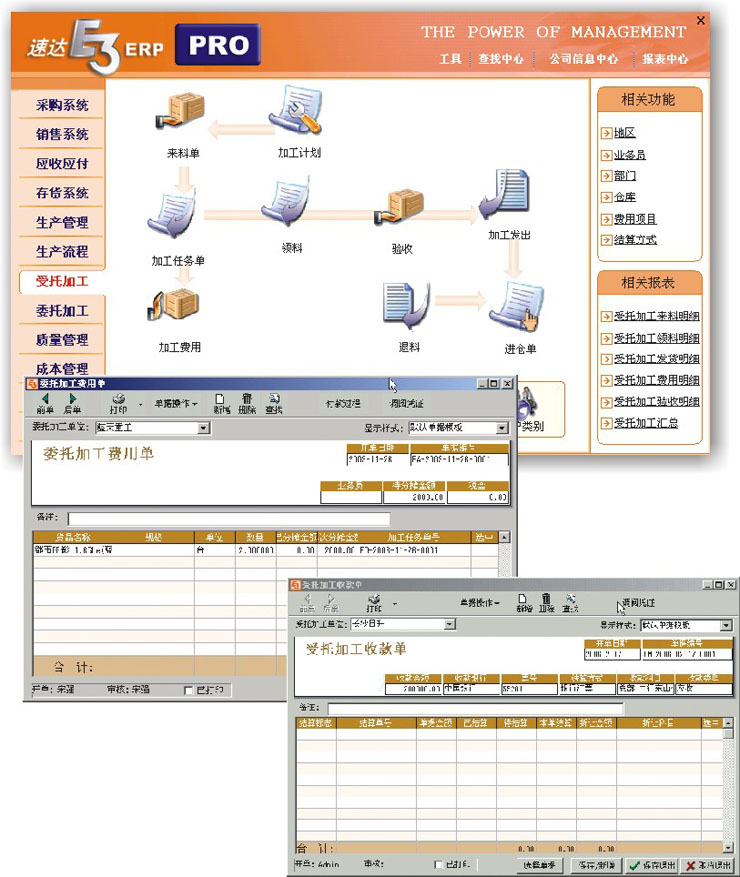
Task: Open 查找中心 in header
Action: 501,59
